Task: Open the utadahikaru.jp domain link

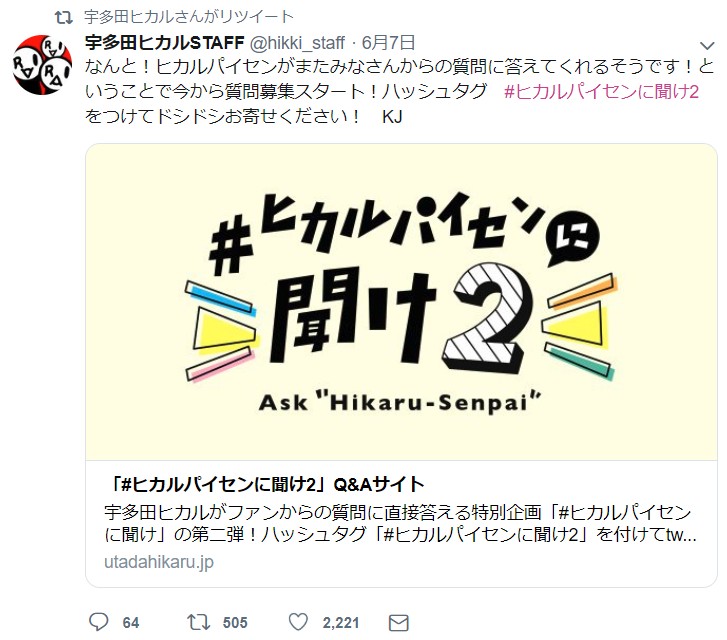Action: [159, 562]
